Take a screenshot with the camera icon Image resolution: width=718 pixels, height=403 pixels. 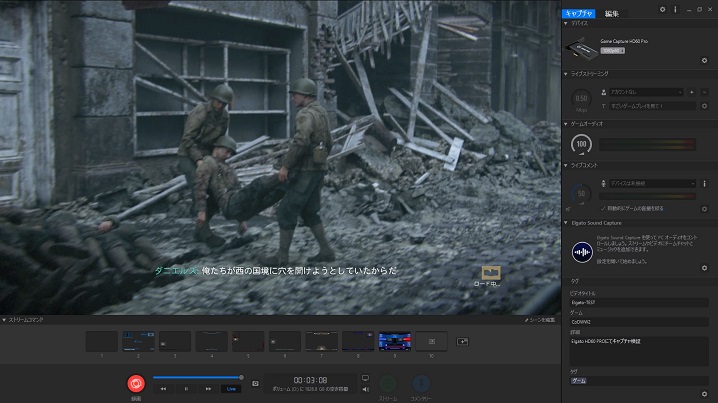[x=255, y=383]
